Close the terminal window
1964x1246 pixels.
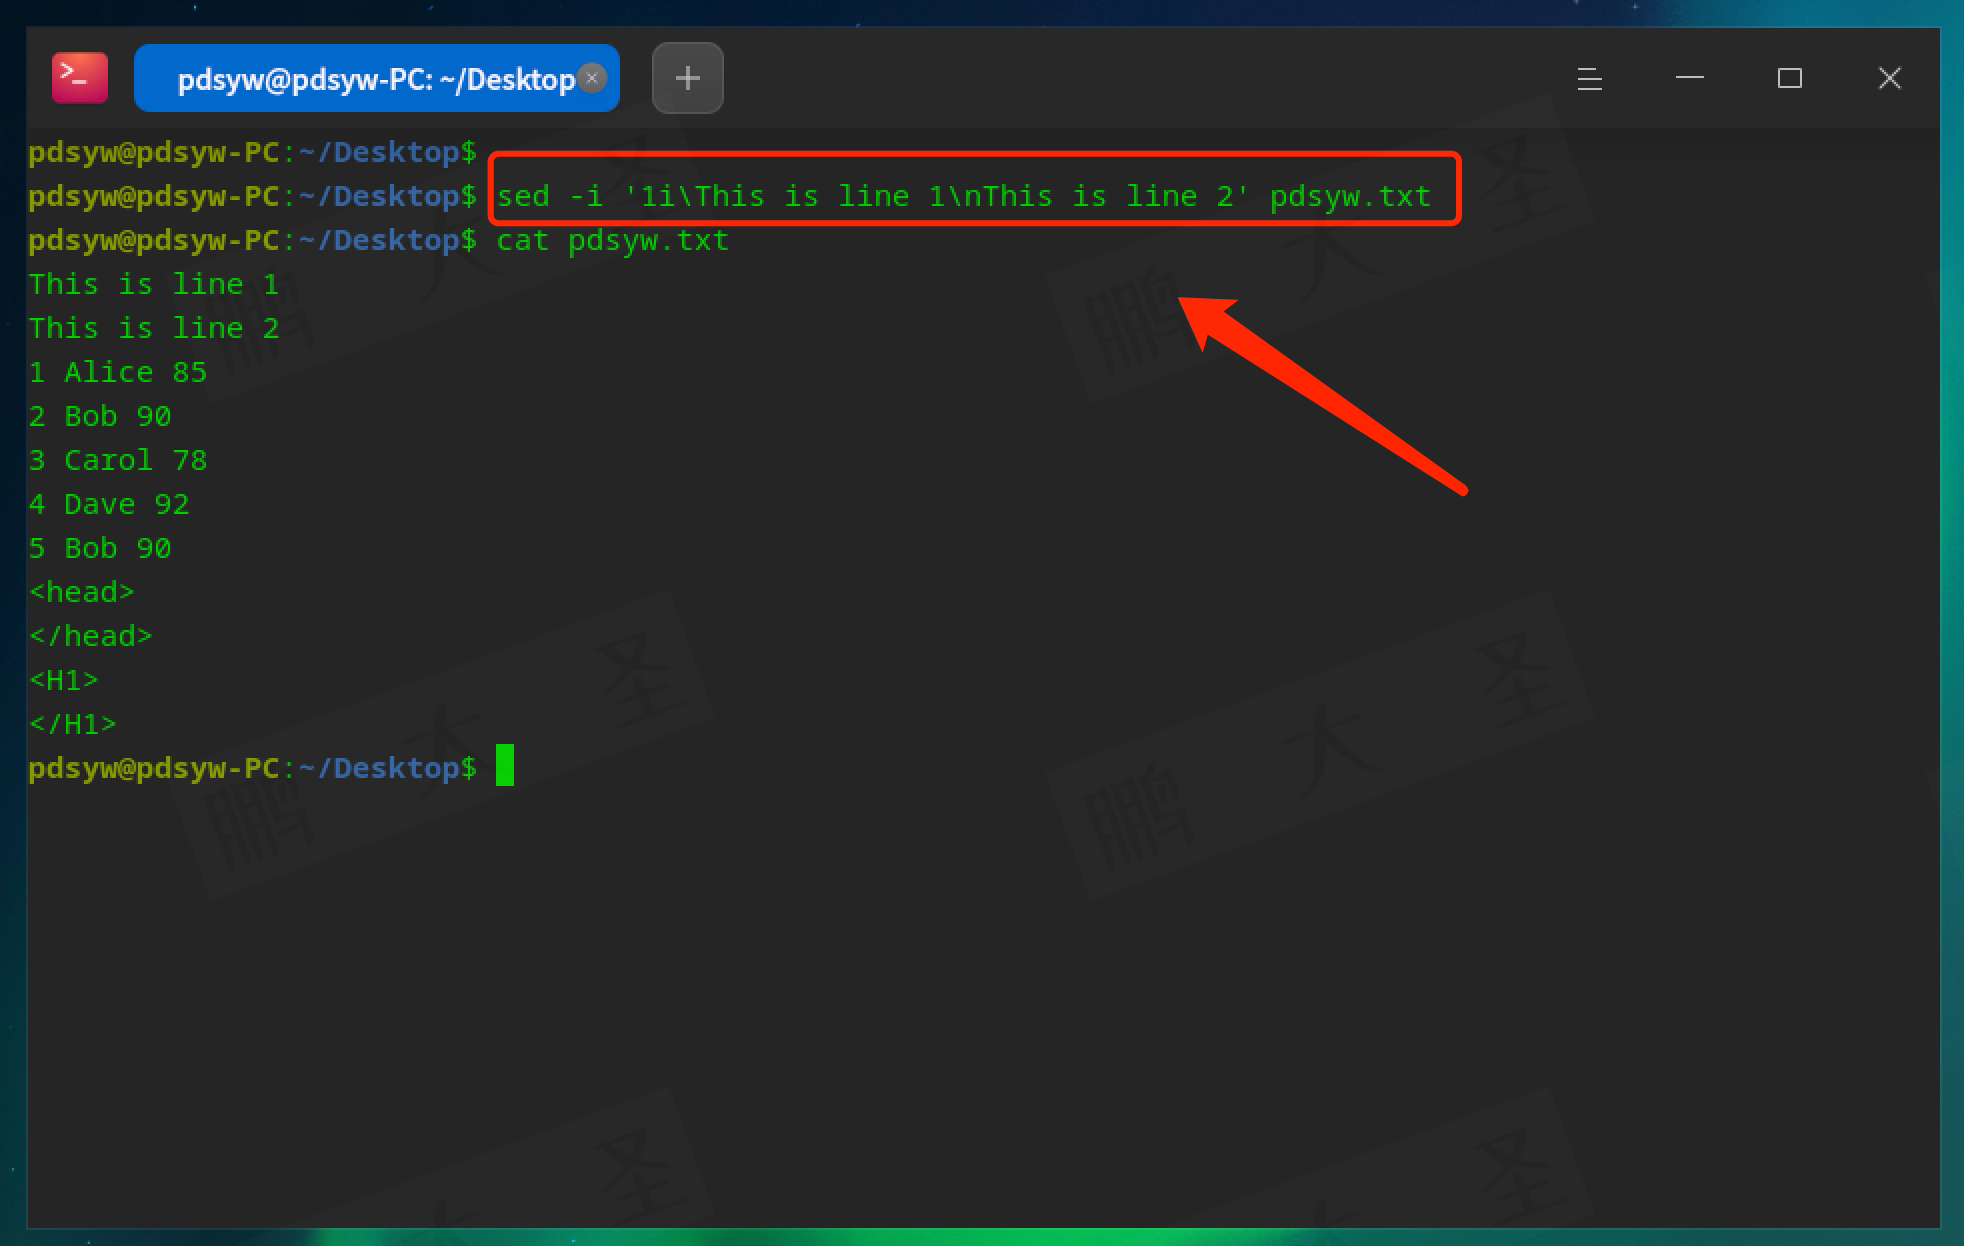[x=1889, y=78]
